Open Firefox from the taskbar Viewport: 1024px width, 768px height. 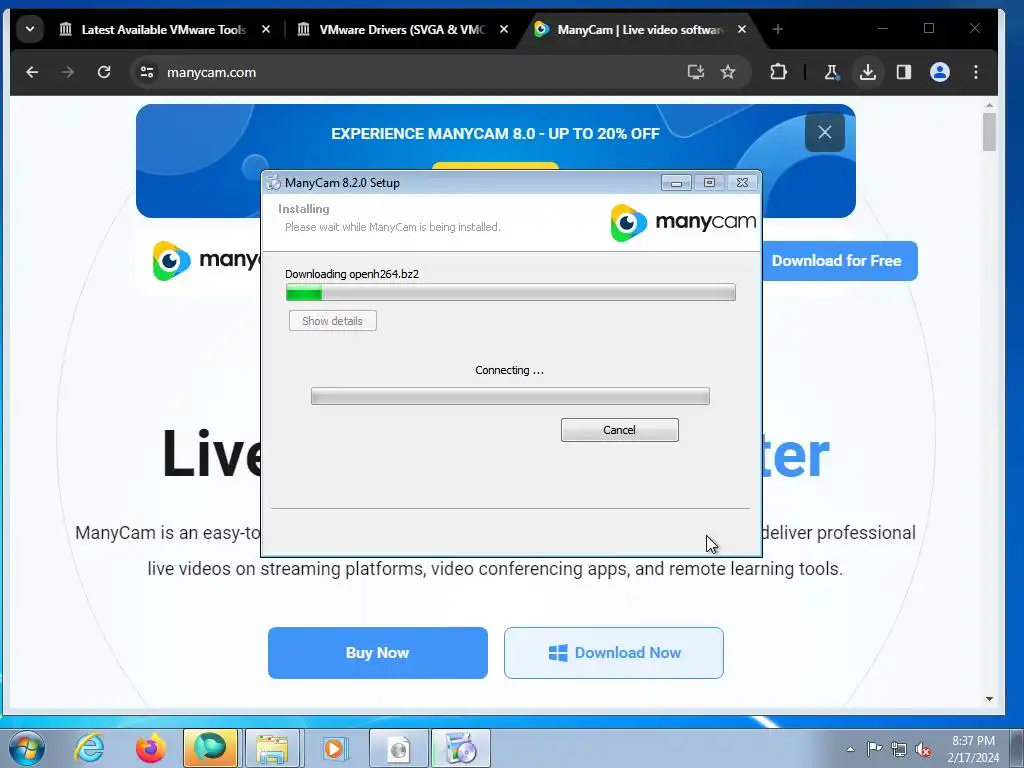tap(150, 748)
